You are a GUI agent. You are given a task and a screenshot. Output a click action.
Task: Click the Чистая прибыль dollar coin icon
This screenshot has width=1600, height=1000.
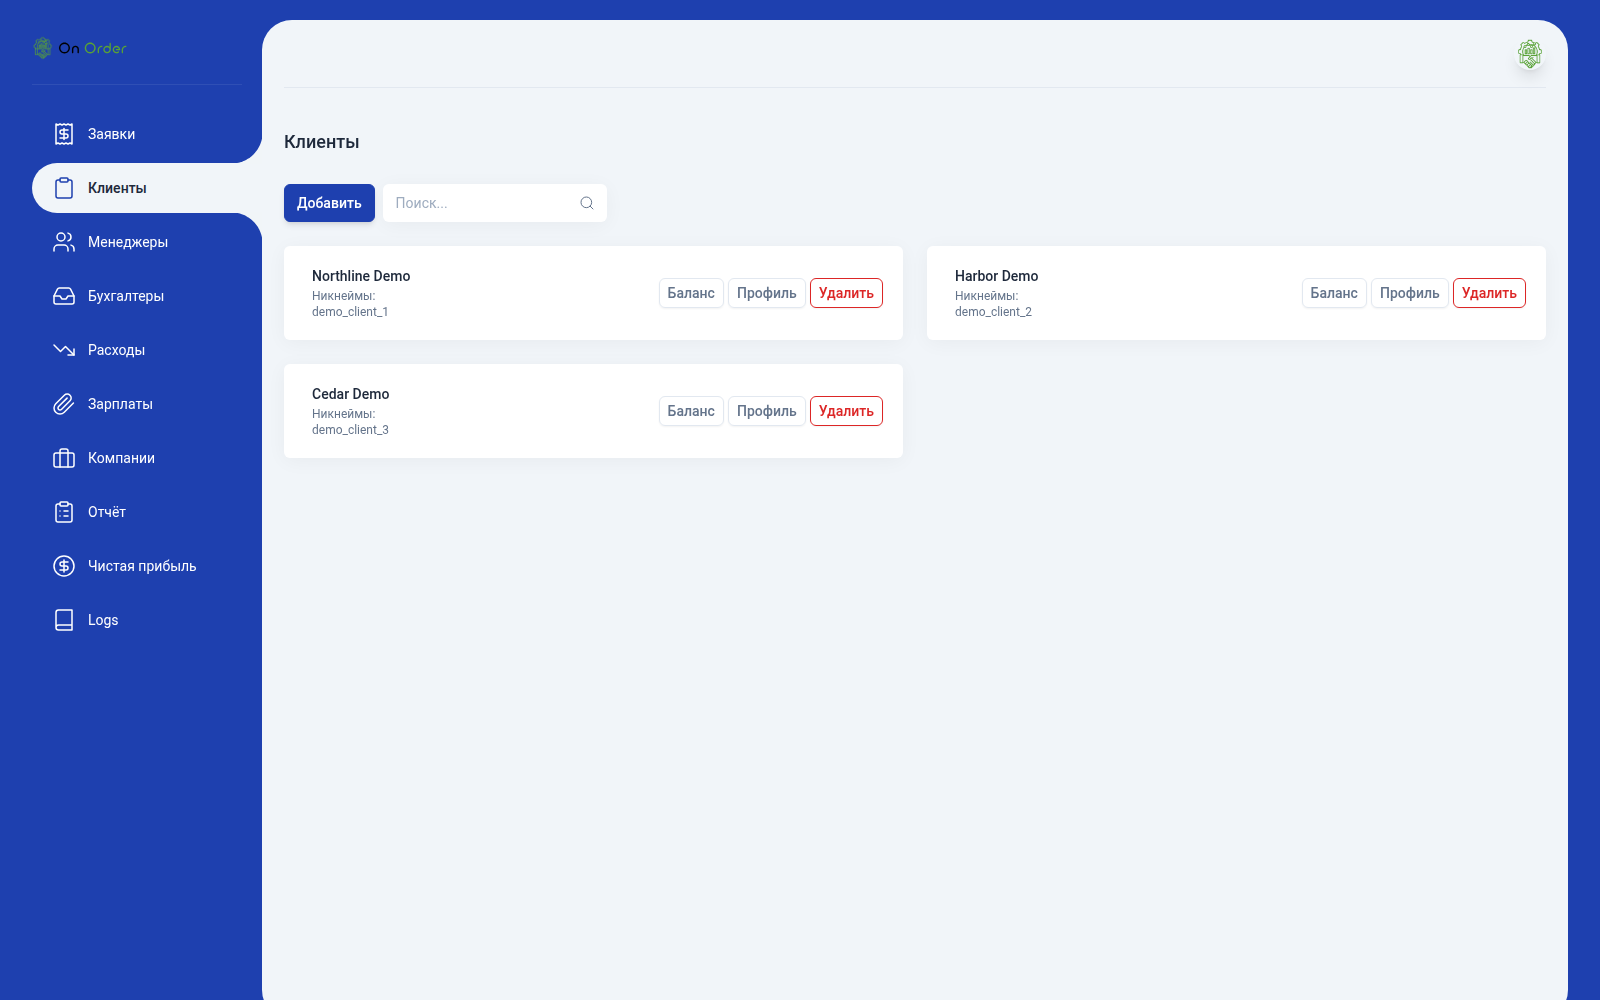point(64,566)
